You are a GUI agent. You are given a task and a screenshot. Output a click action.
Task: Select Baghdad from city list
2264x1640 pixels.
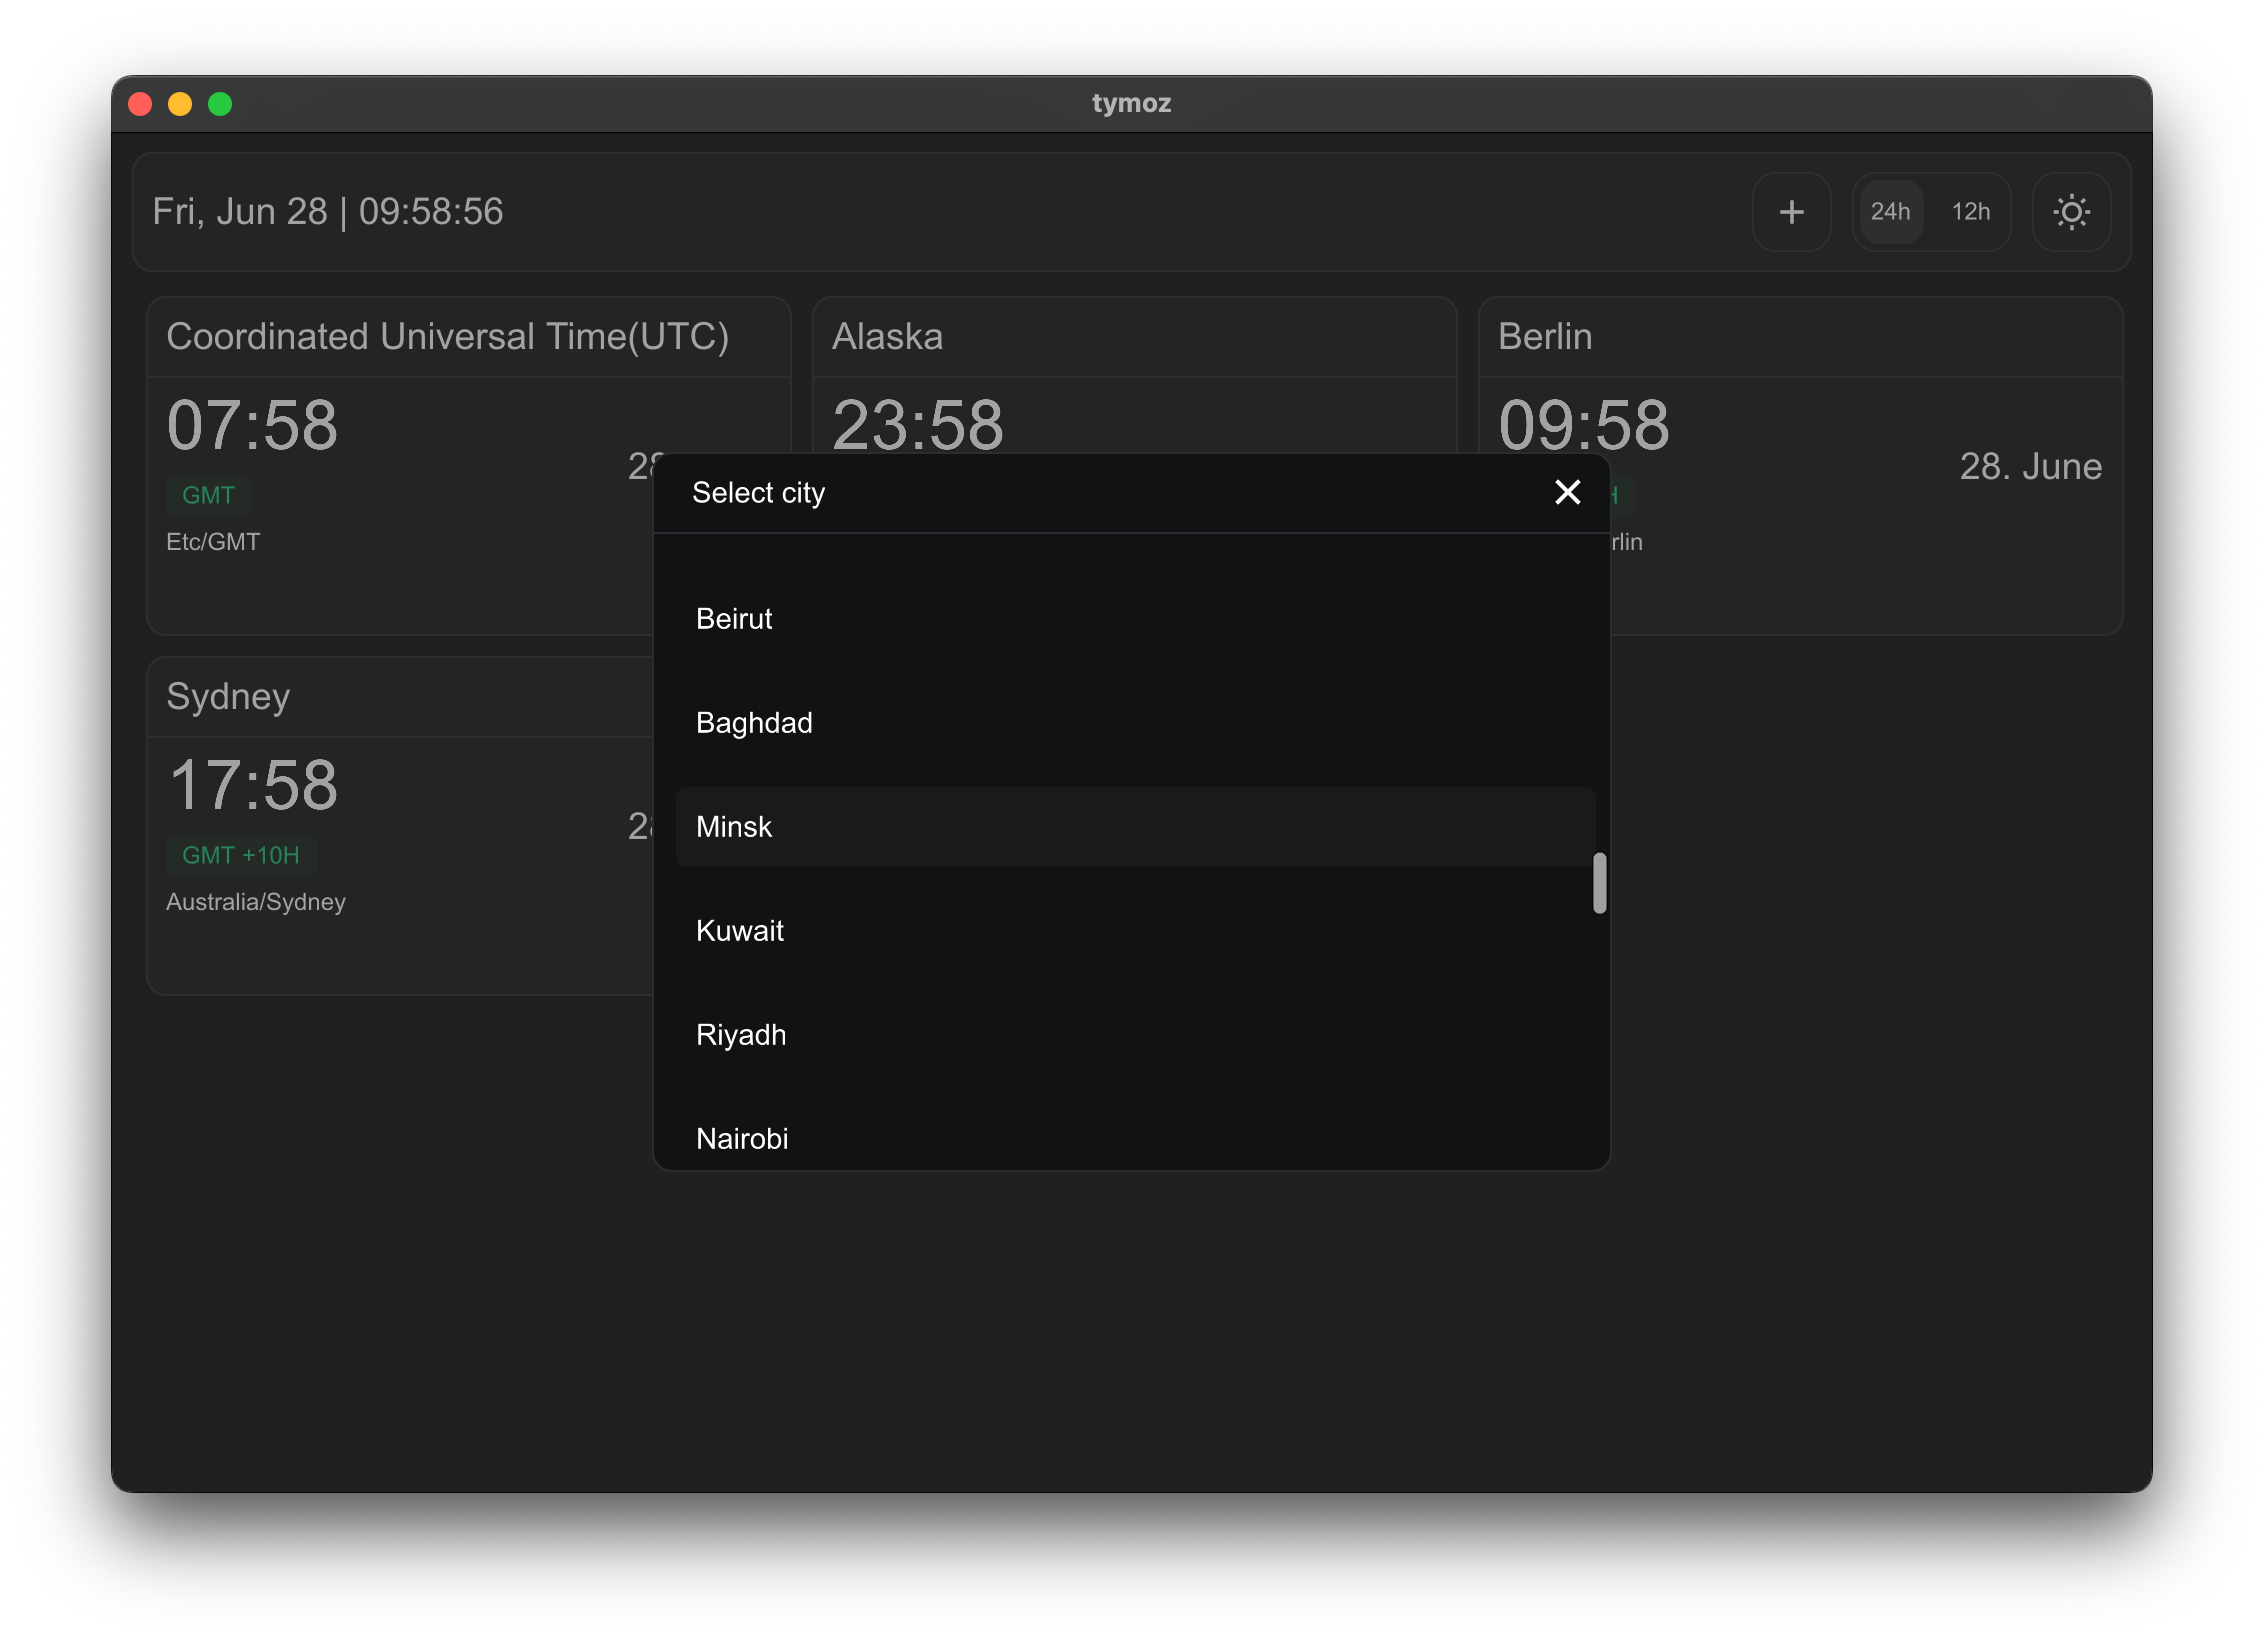coord(754,723)
